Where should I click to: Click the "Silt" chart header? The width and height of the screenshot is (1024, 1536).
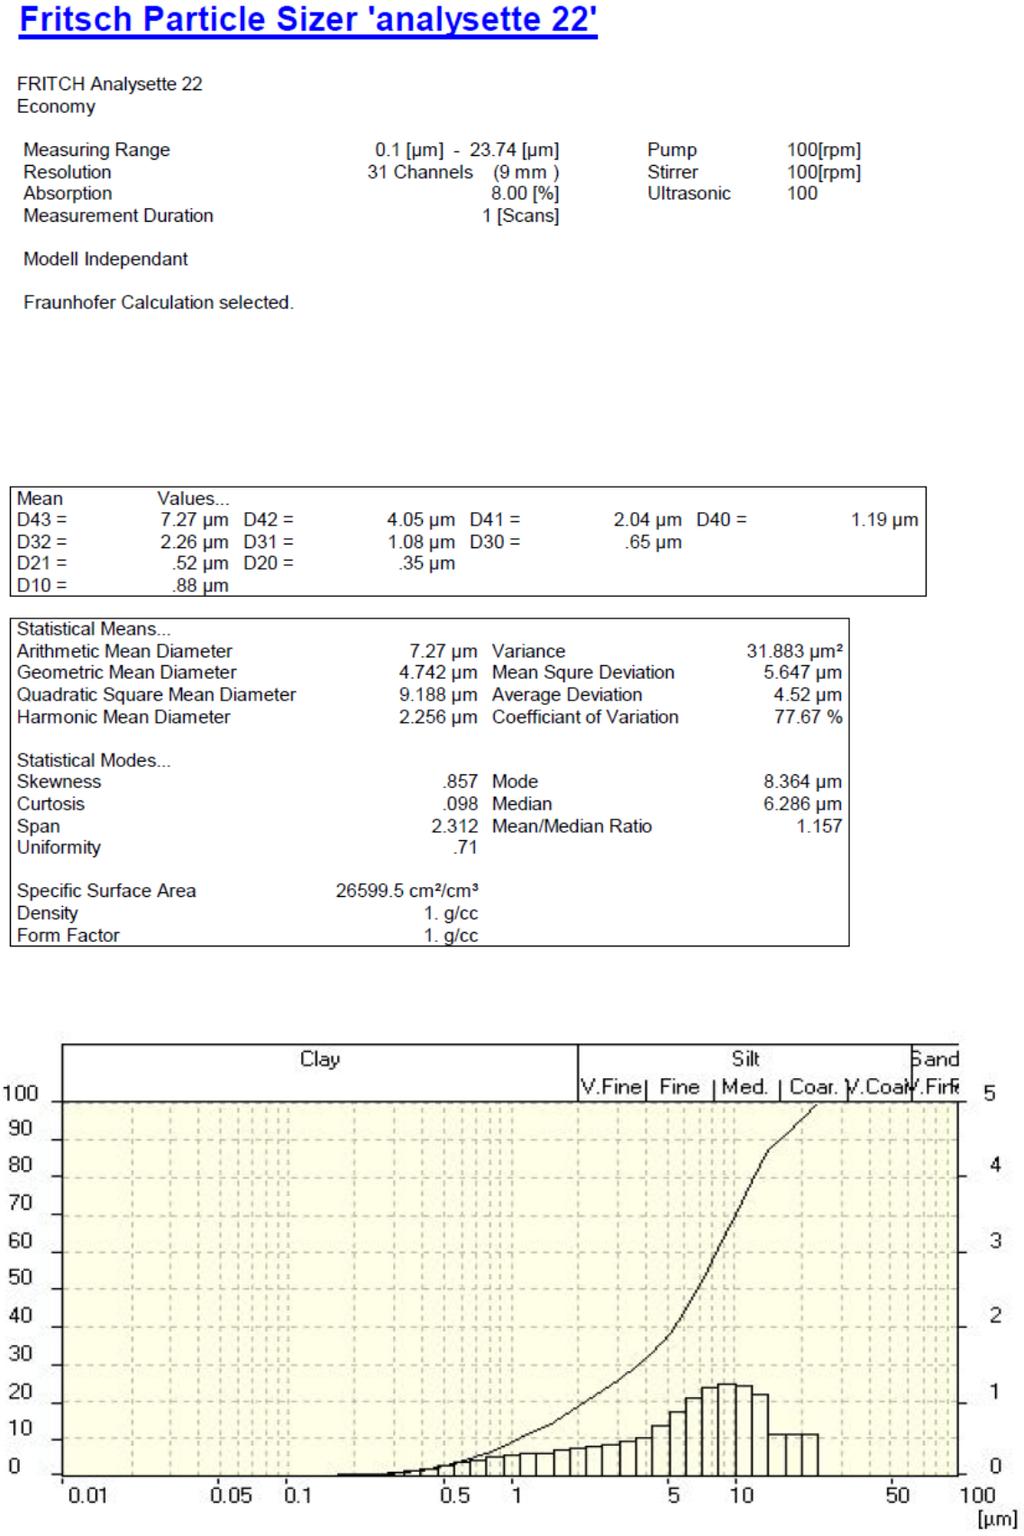pyautogui.click(x=746, y=1060)
